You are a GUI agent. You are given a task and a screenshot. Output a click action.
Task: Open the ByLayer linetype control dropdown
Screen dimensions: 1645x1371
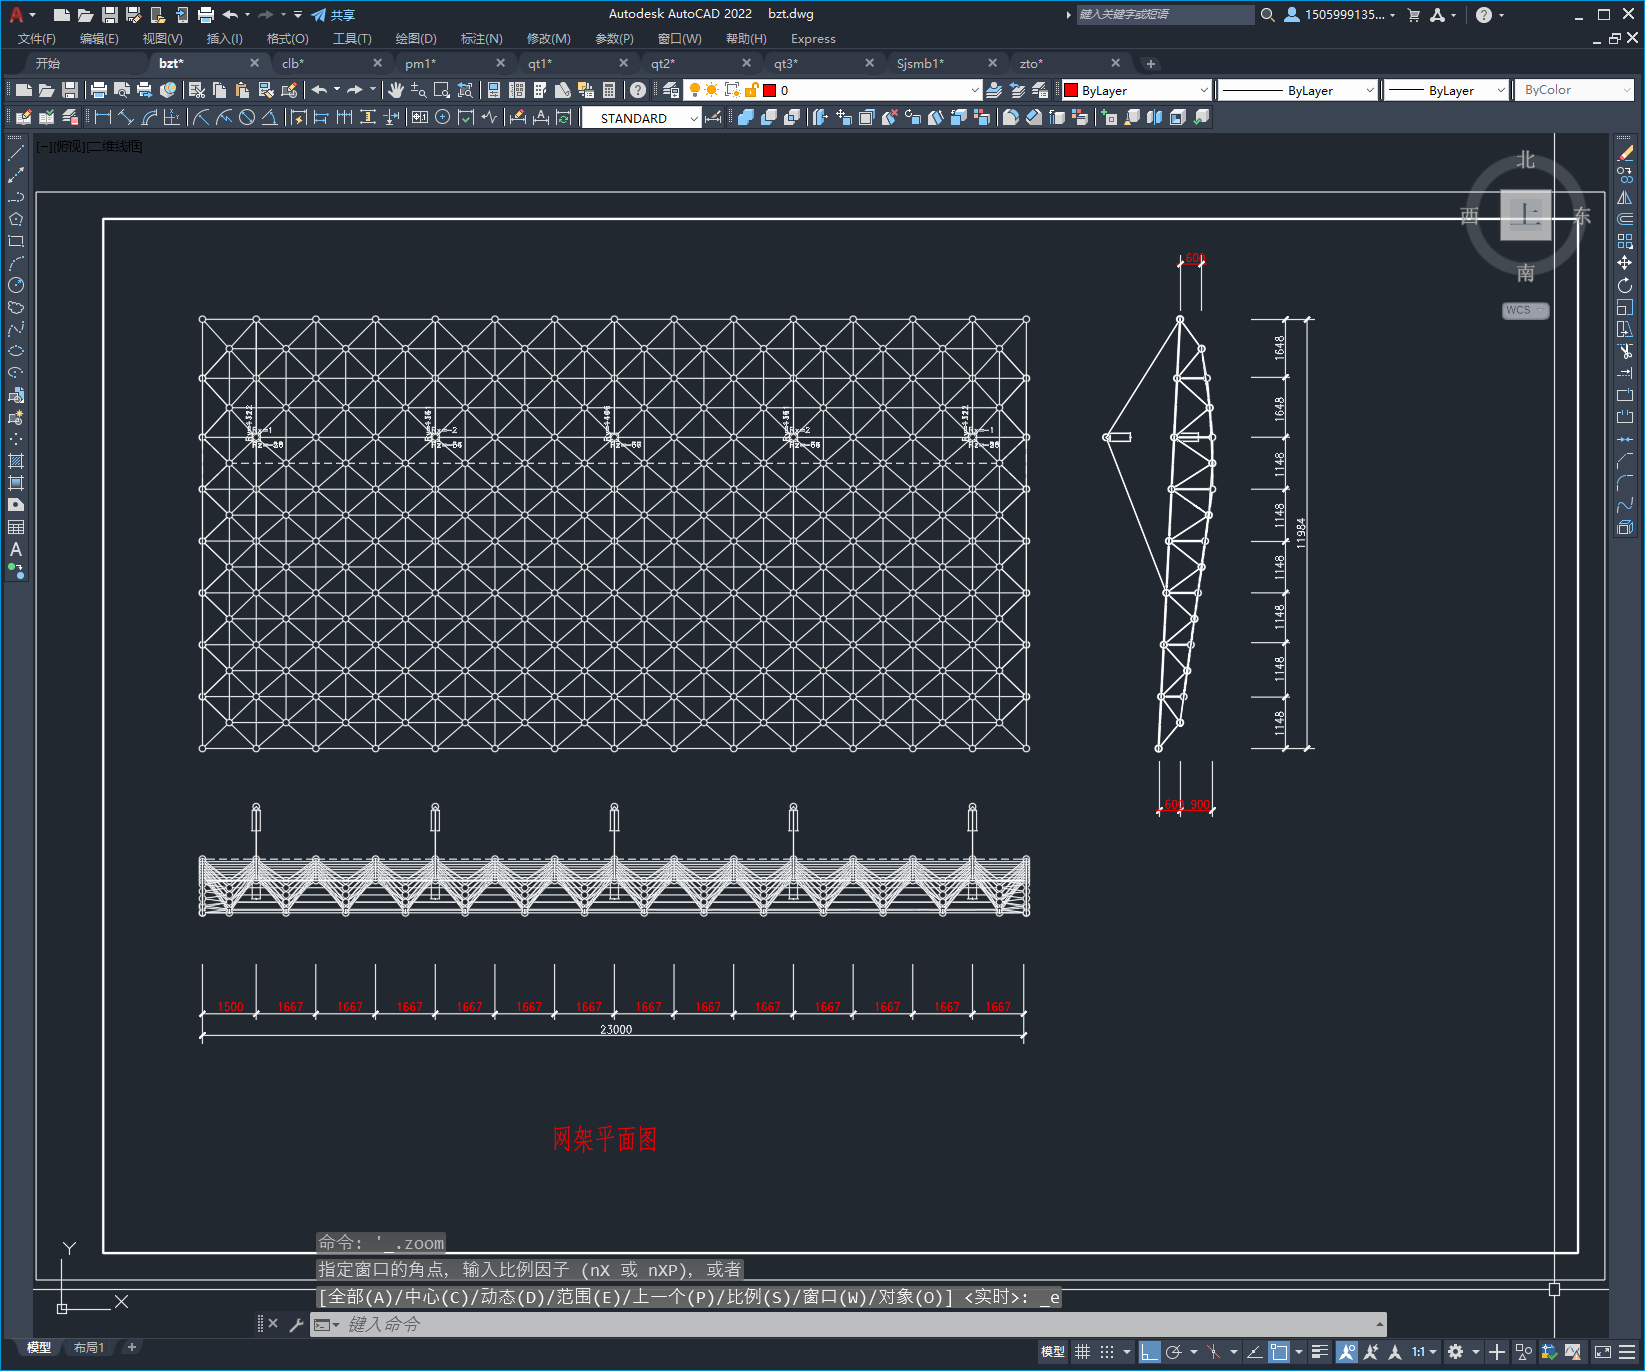point(1299,90)
